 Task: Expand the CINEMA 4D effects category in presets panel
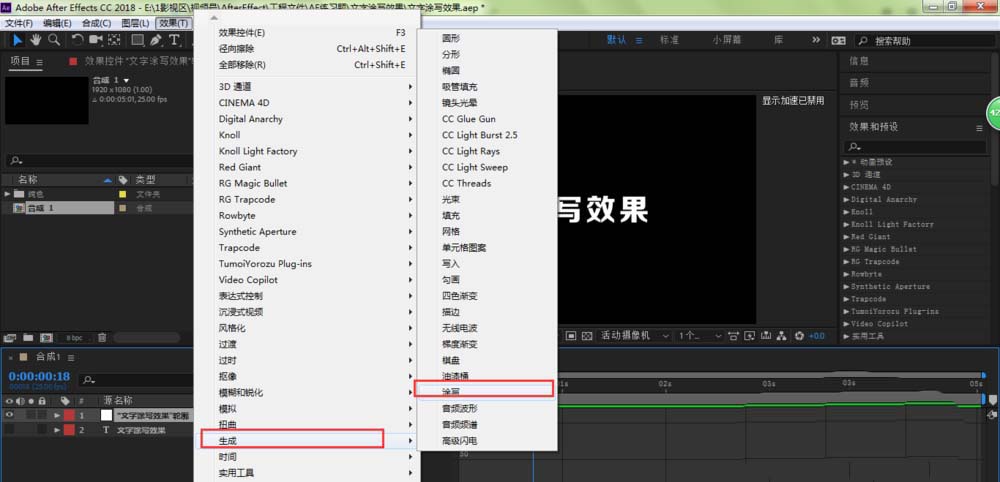pos(846,187)
